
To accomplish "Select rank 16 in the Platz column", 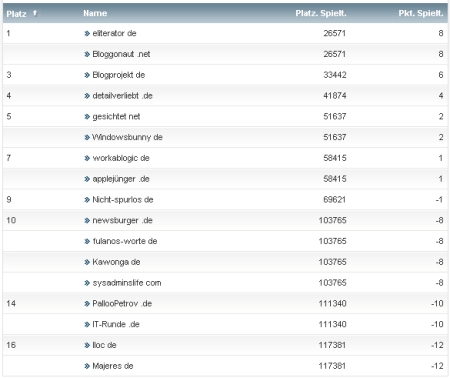I will 11,345.
